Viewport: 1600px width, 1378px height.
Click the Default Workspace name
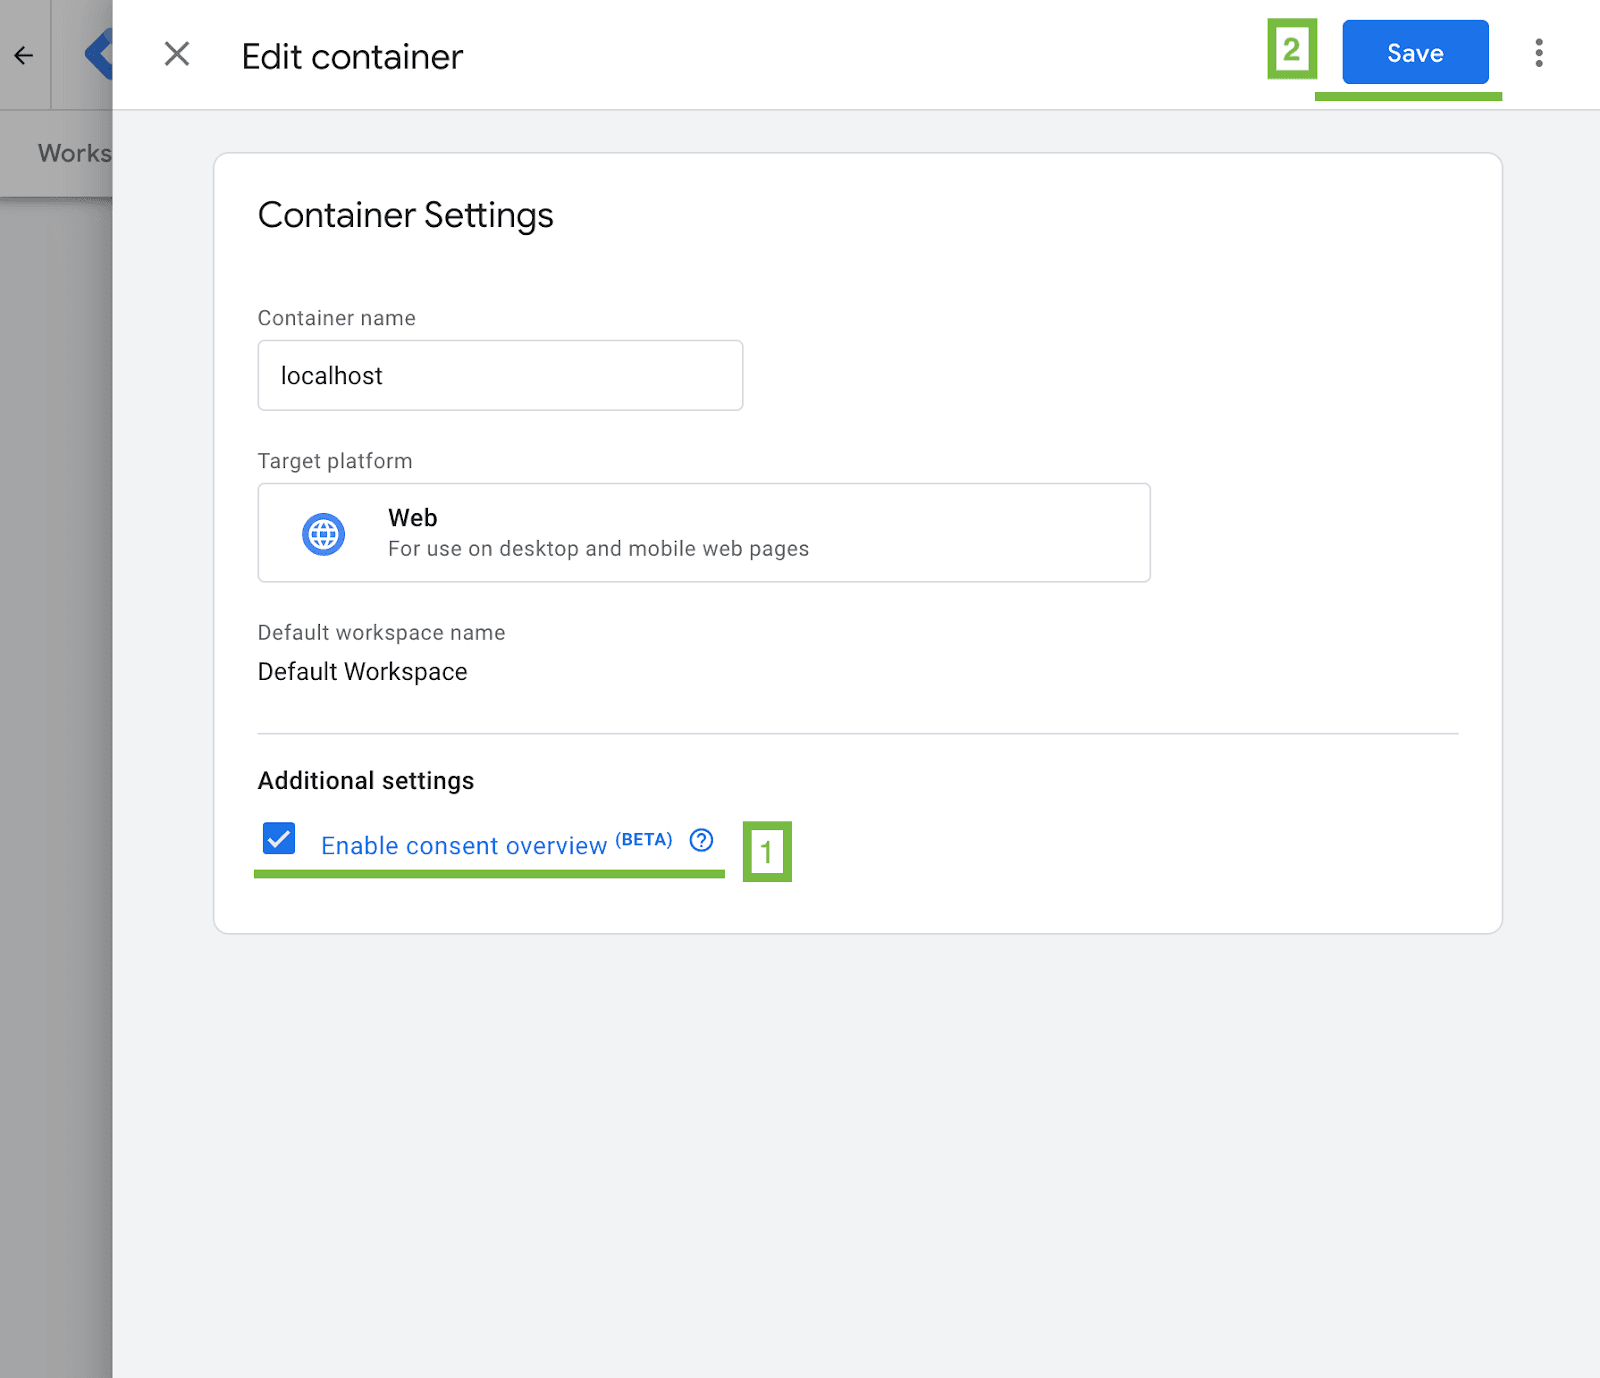(362, 671)
